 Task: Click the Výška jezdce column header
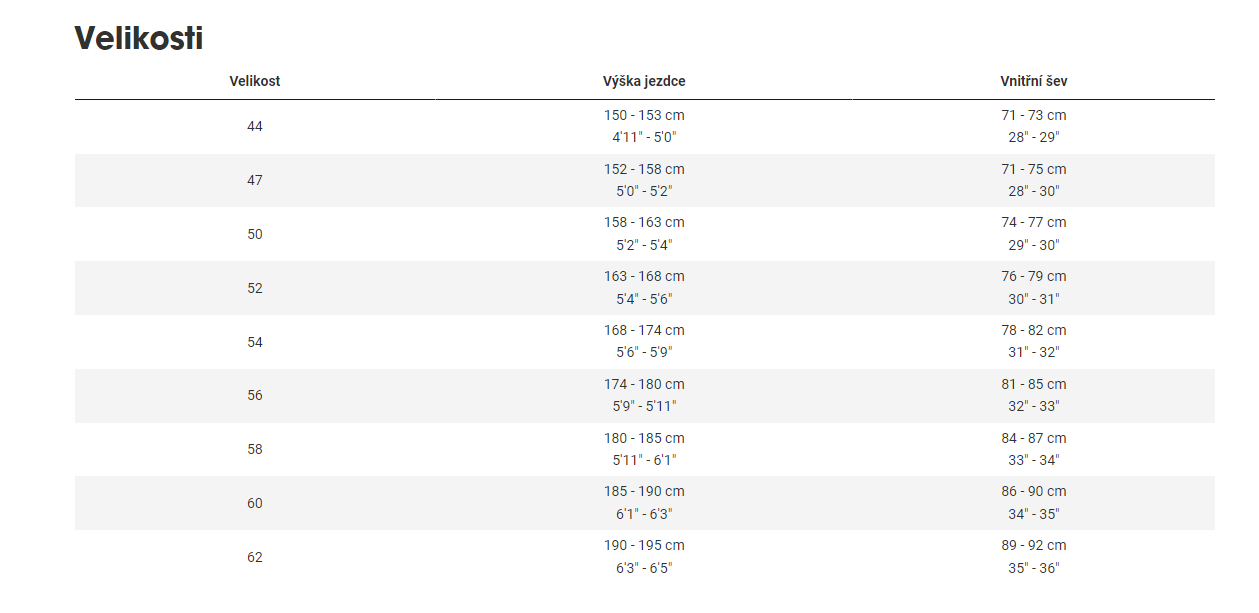644,81
